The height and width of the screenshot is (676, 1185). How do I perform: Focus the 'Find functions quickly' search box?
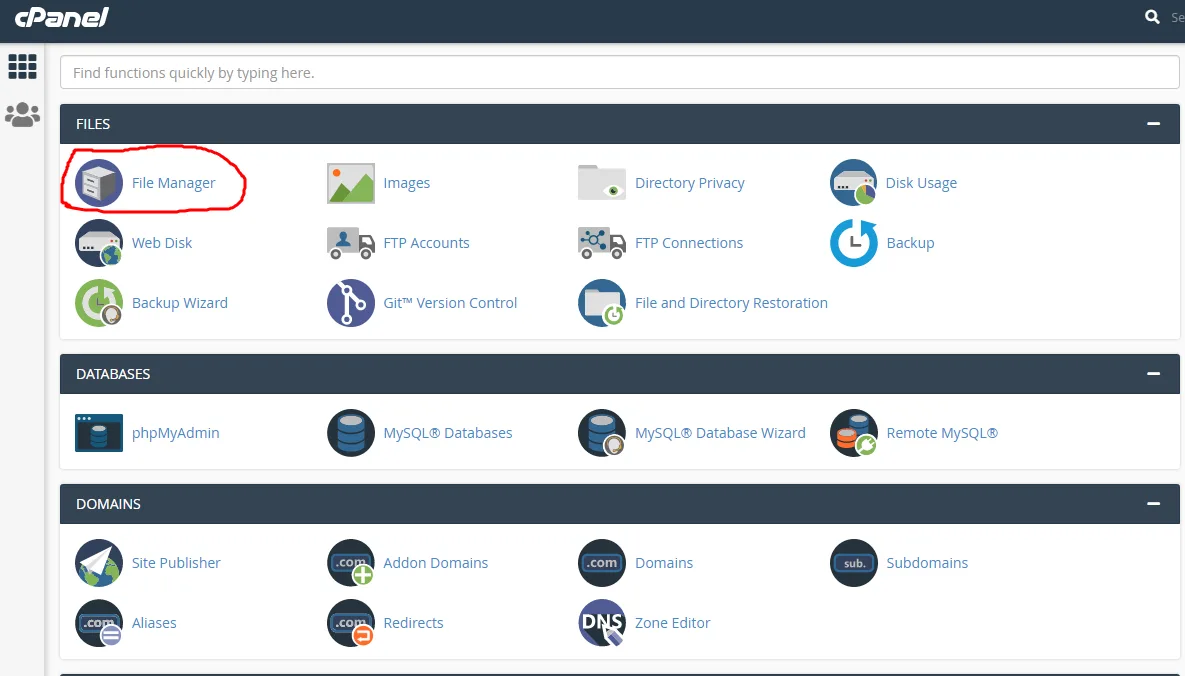click(620, 73)
